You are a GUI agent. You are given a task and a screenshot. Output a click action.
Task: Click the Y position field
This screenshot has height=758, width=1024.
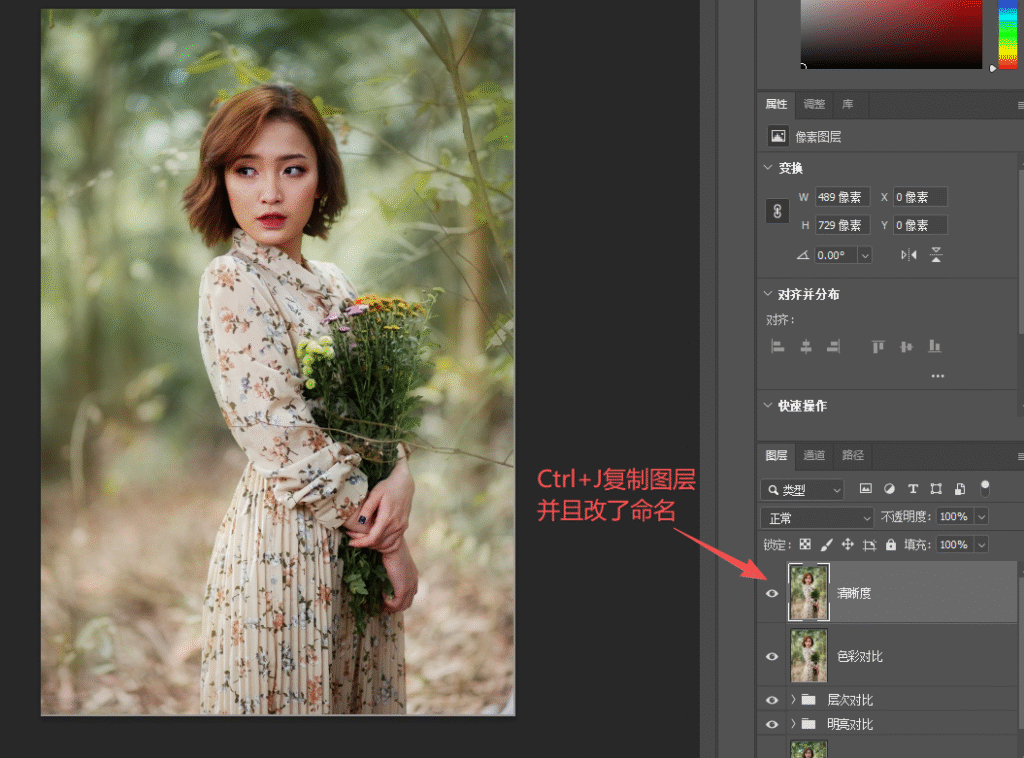pos(920,225)
